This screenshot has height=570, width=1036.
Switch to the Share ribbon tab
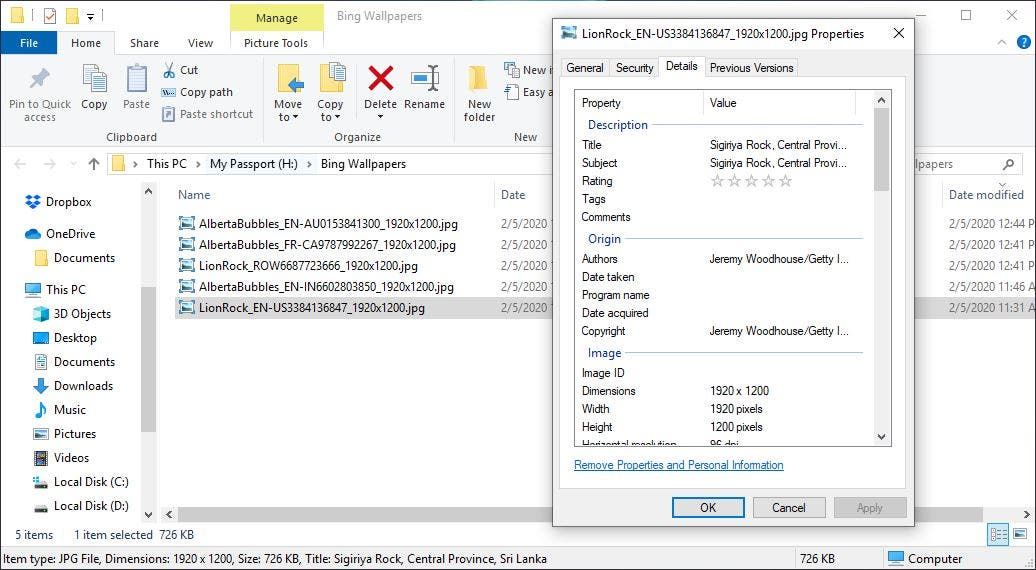coord(144,43)
